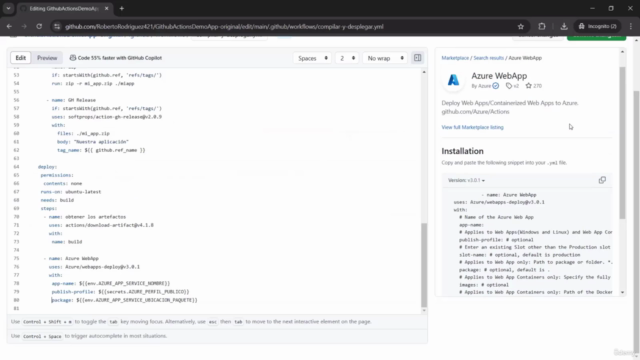Viewport: 640px width, 360px height.
Task: Open the browser extensions puzzle icon
Action: click(x=542, y=27)
